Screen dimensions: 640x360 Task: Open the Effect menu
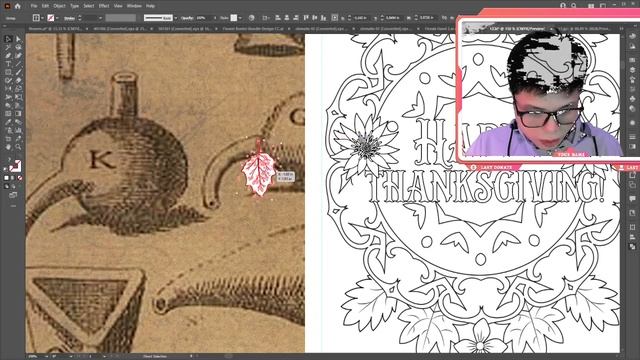coord(104,6)
